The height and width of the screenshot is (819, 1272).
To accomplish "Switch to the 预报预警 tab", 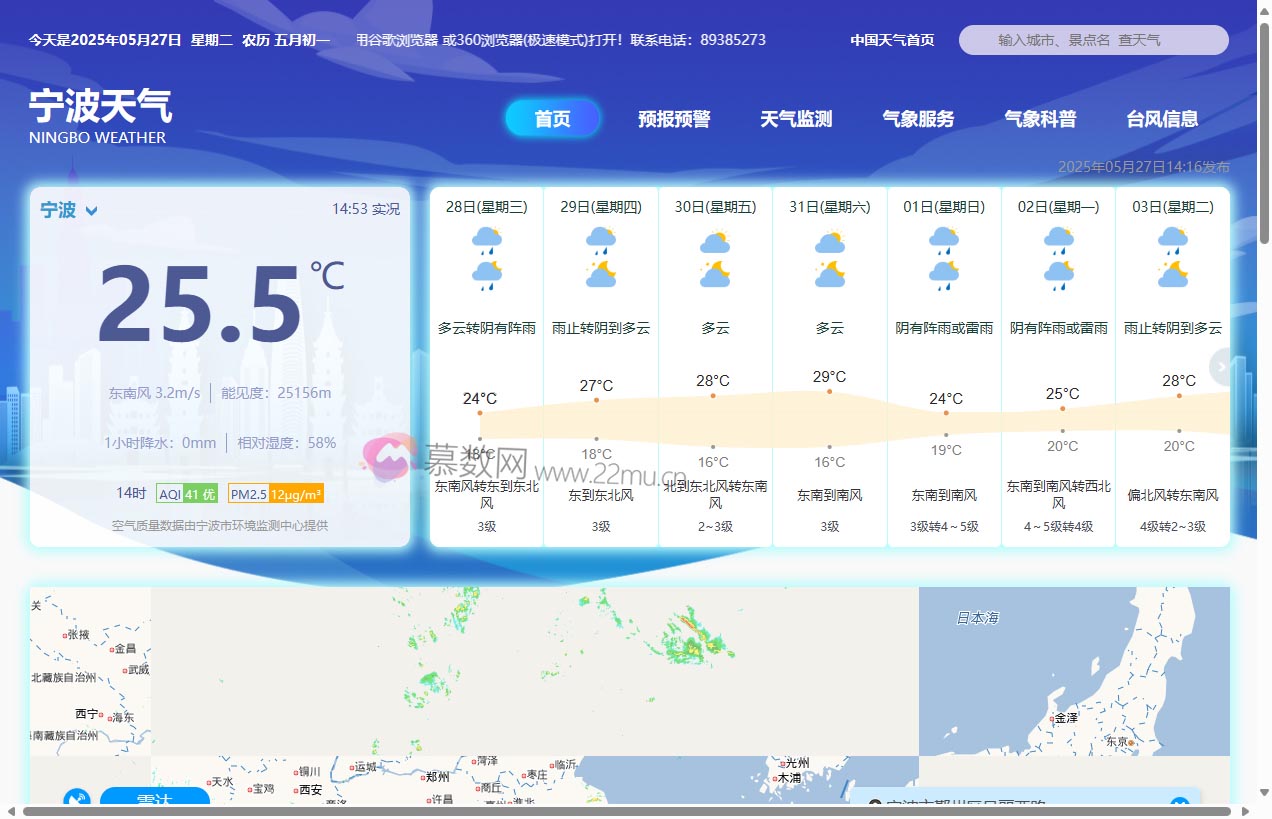I will tap(674, 118).
